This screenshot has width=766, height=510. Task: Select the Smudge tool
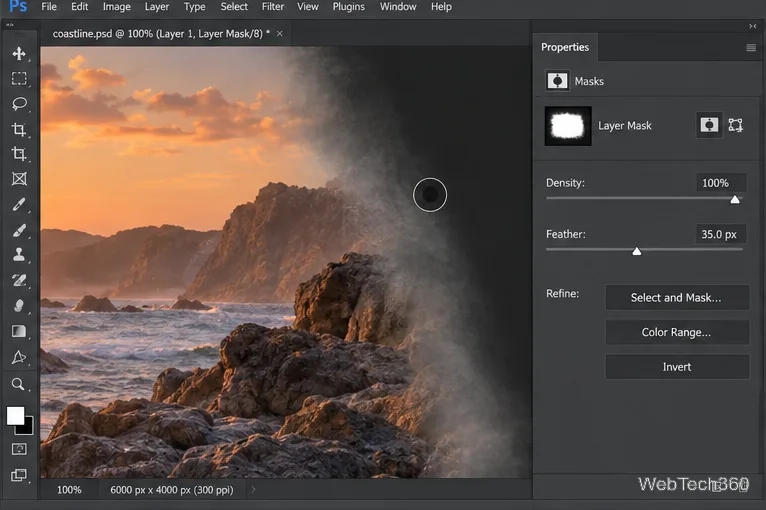pyautogui.click(x=19, y=306)
